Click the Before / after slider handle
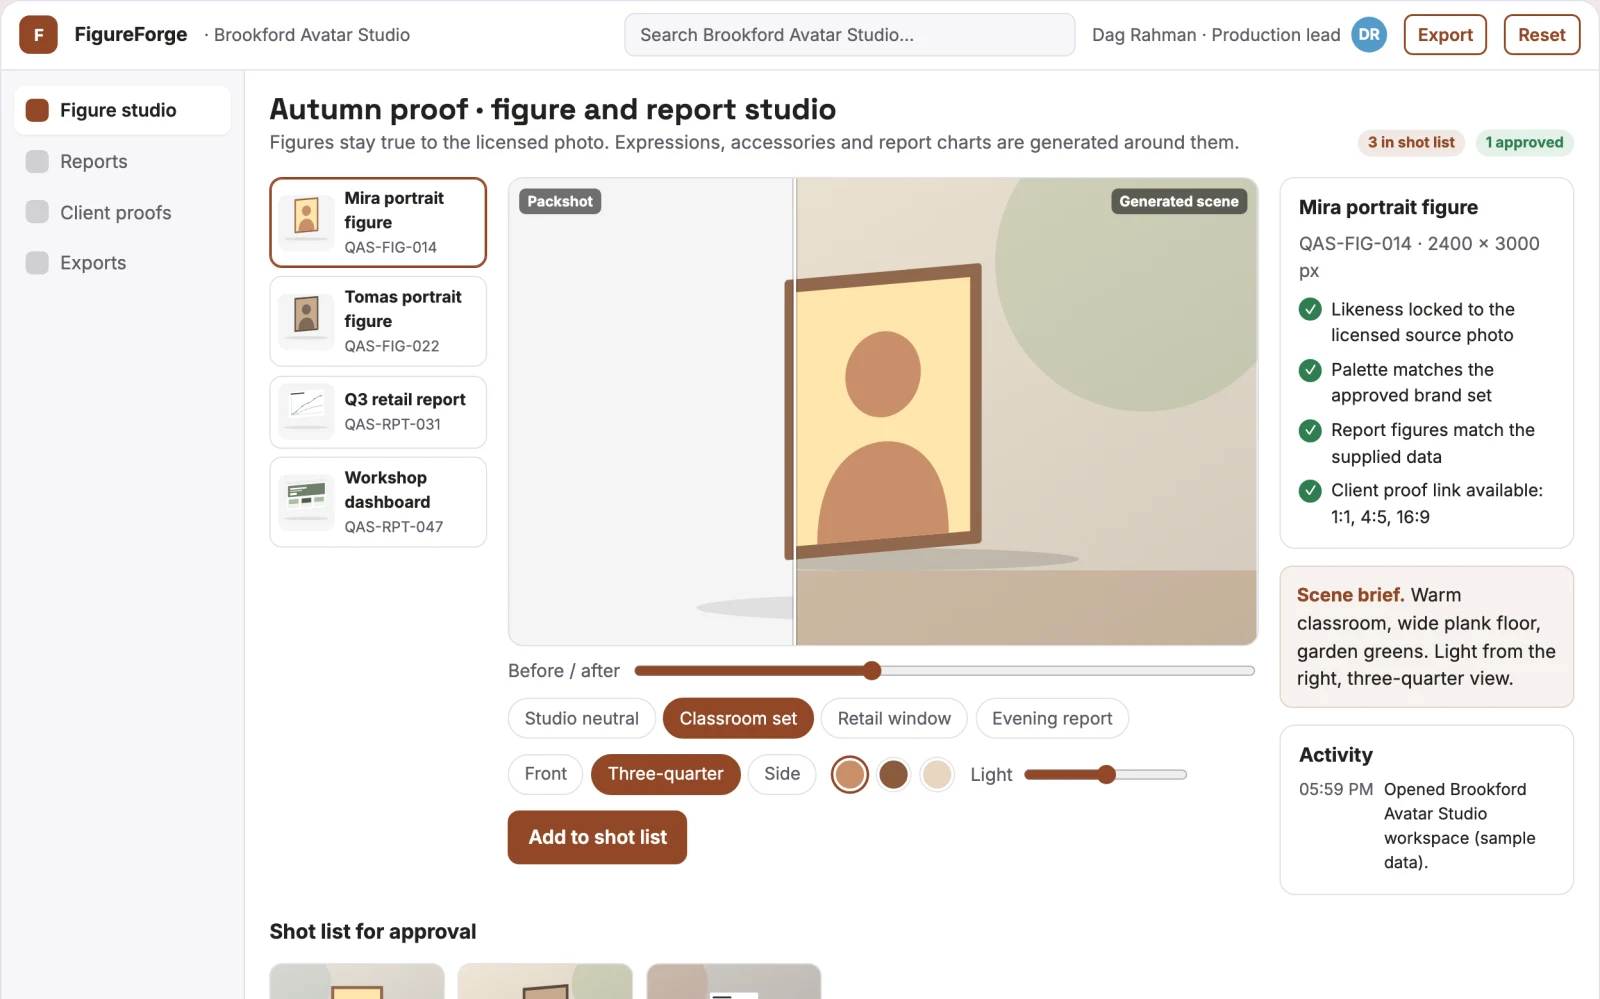Screen dimensions: 1600x999 872,671
